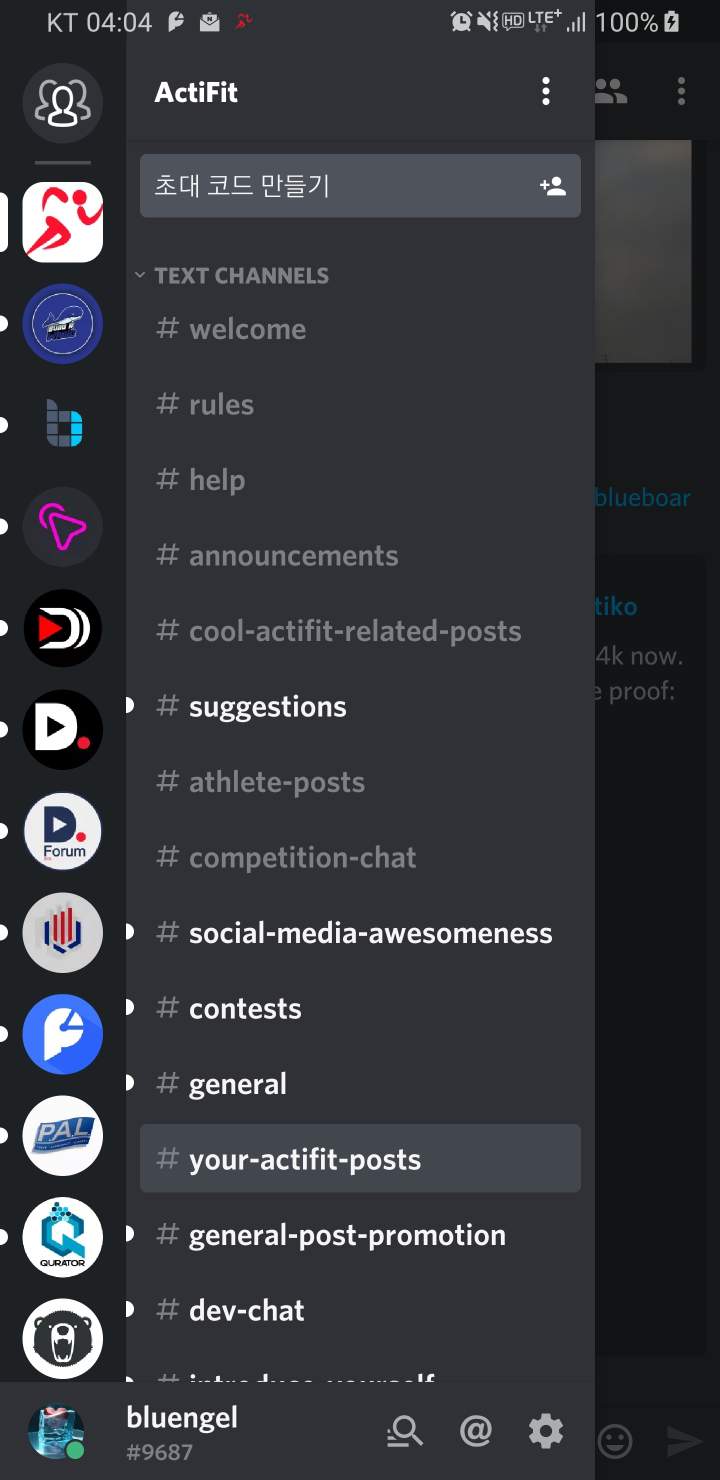
Task: Open the emoji picker in message bar
Action: point(615,1441)
